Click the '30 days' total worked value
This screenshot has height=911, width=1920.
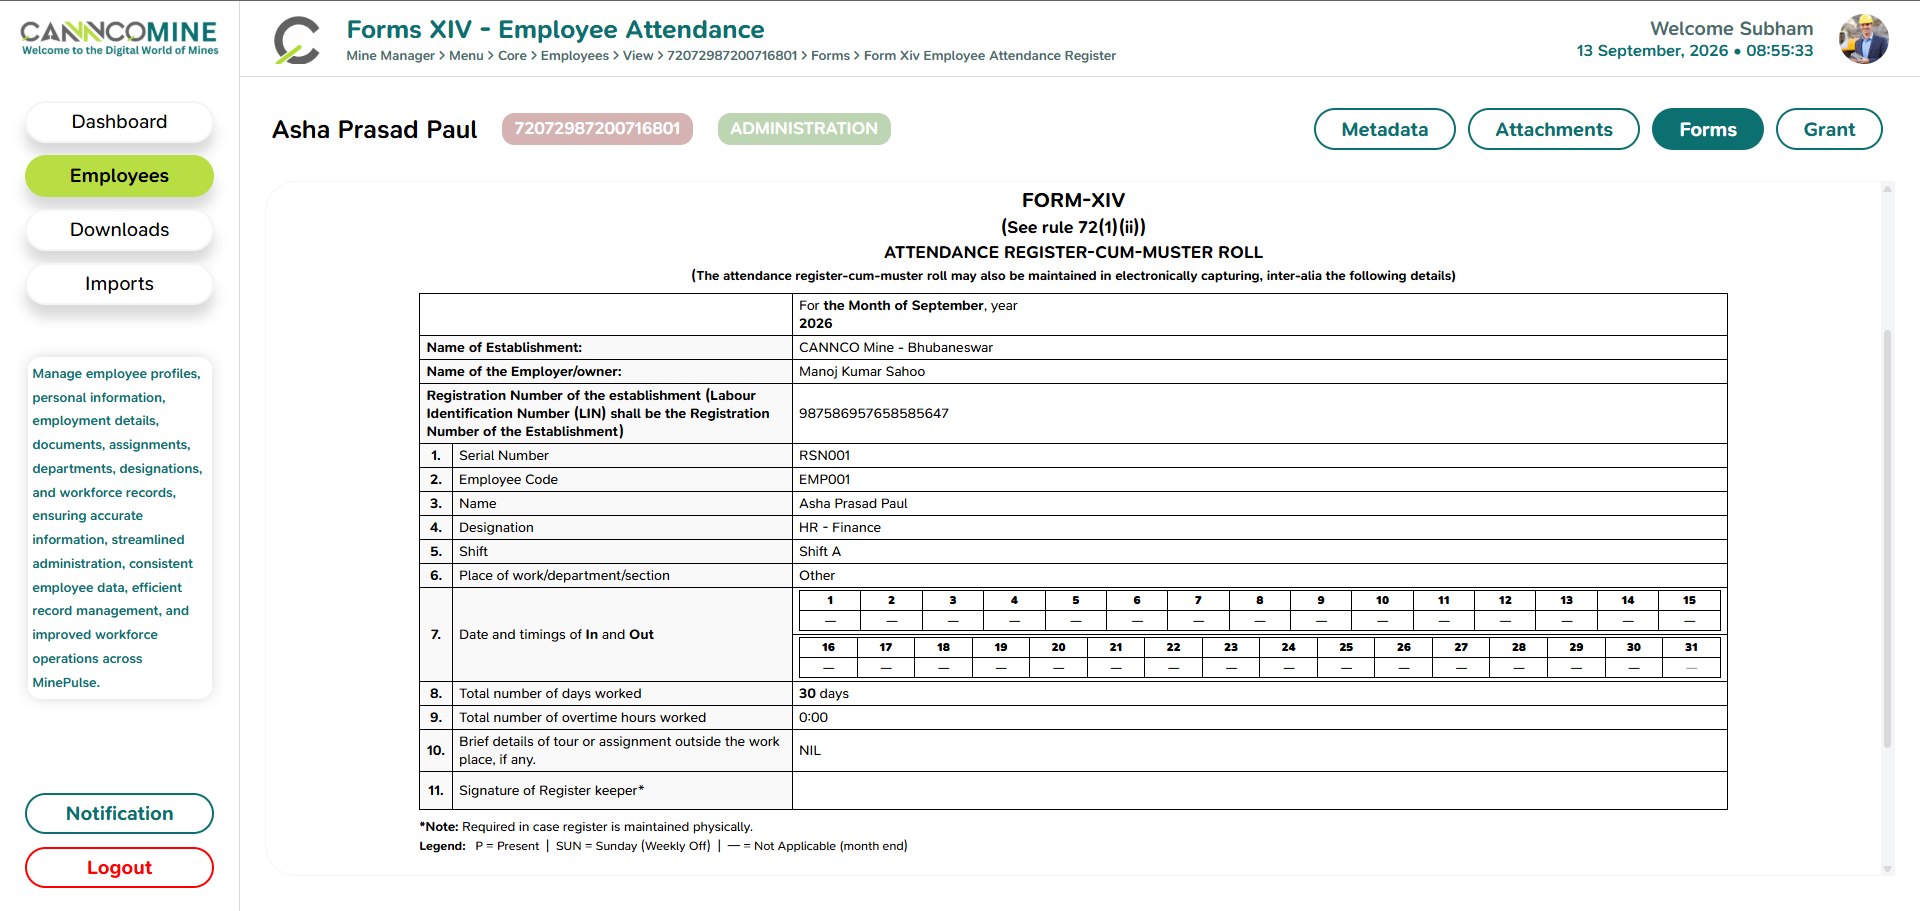(x=824, y=694)
